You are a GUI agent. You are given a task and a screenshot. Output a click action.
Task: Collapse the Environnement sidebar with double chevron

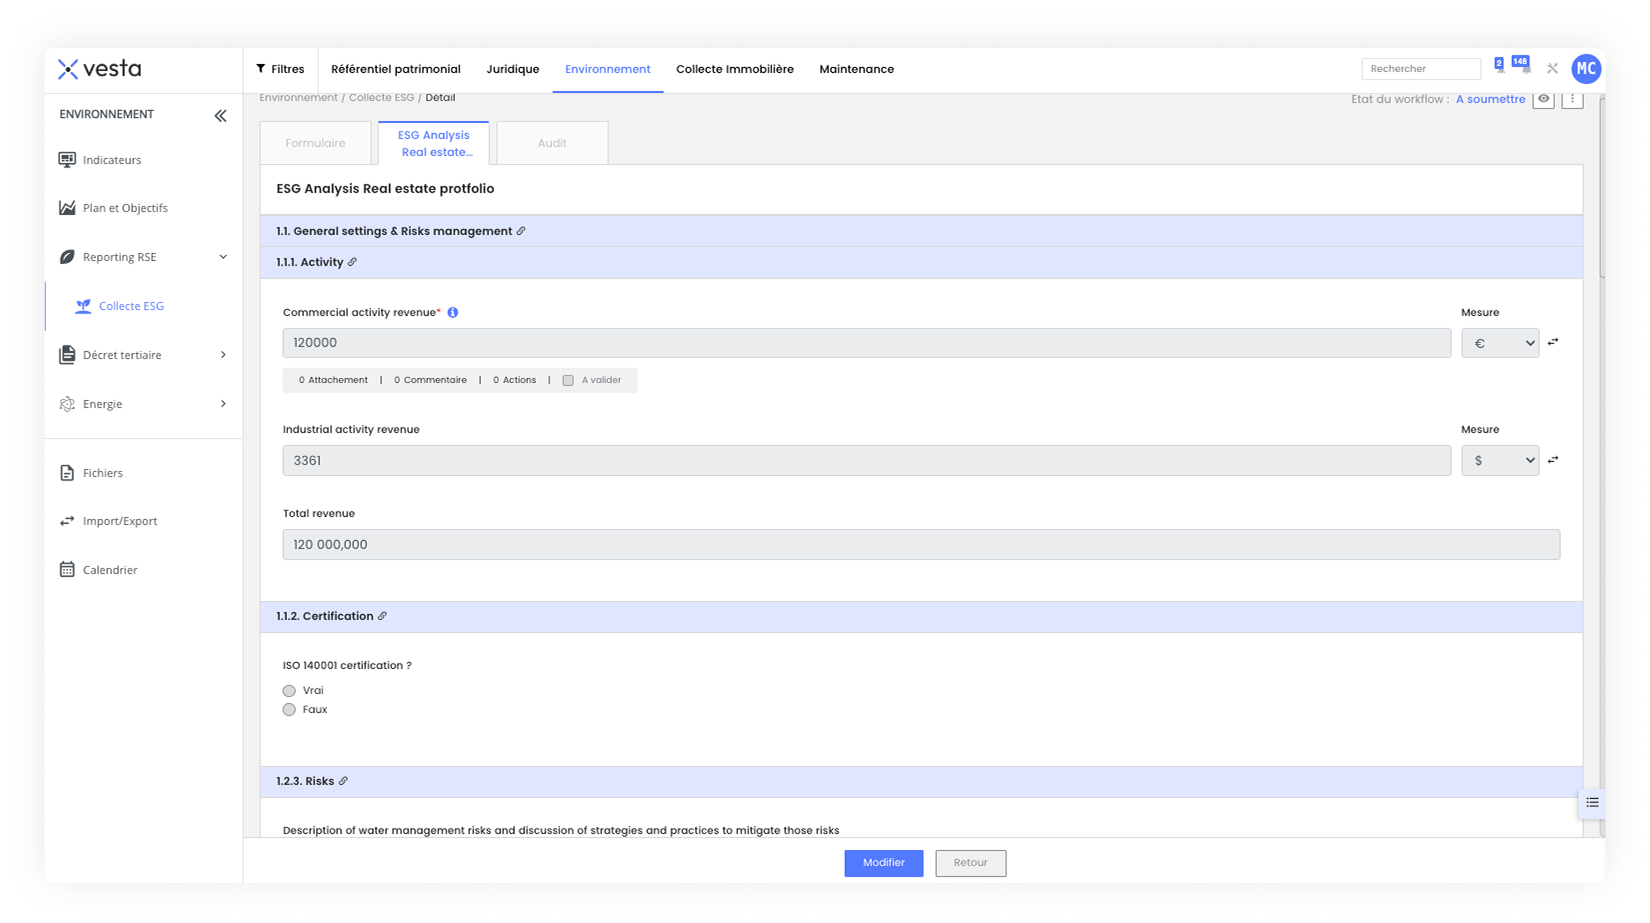pyautogui.click(x=220, y=116)
